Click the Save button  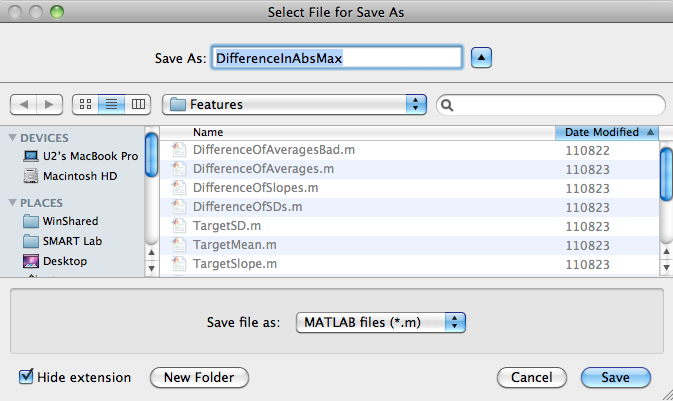tap(615, 377)
